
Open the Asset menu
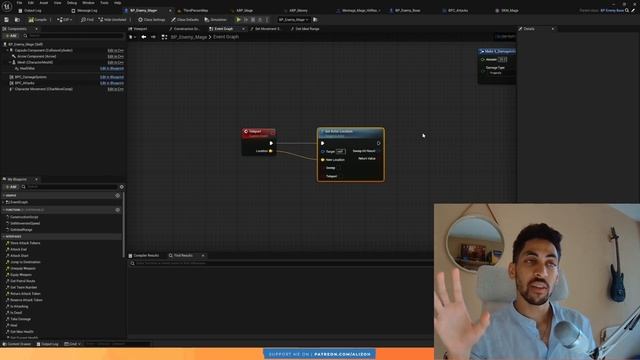pos(43,3)
